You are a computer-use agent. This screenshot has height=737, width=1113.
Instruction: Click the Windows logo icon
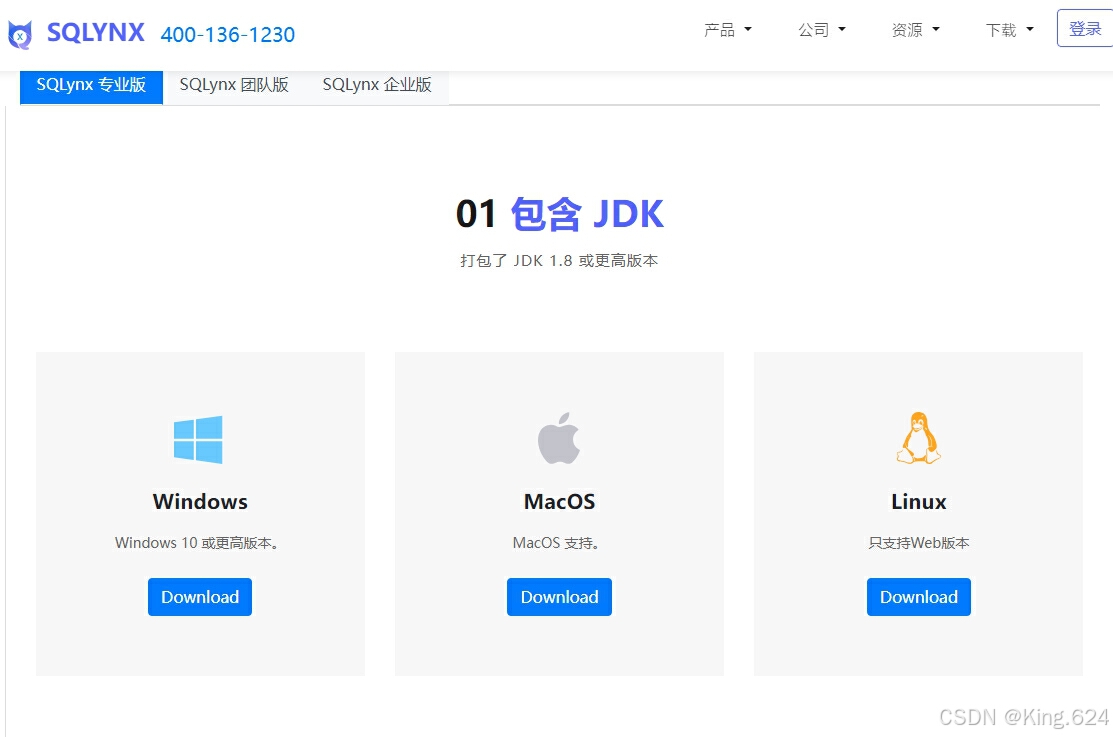(x=198, y=440)
